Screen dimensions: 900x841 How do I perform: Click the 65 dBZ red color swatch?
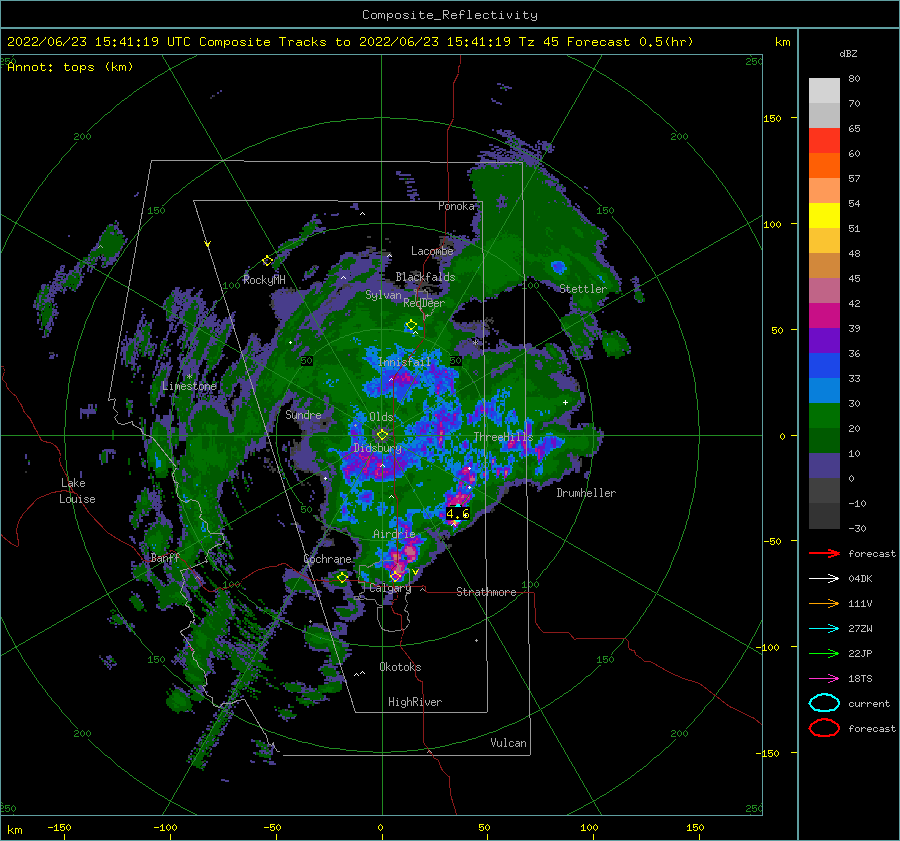(824, 141)
